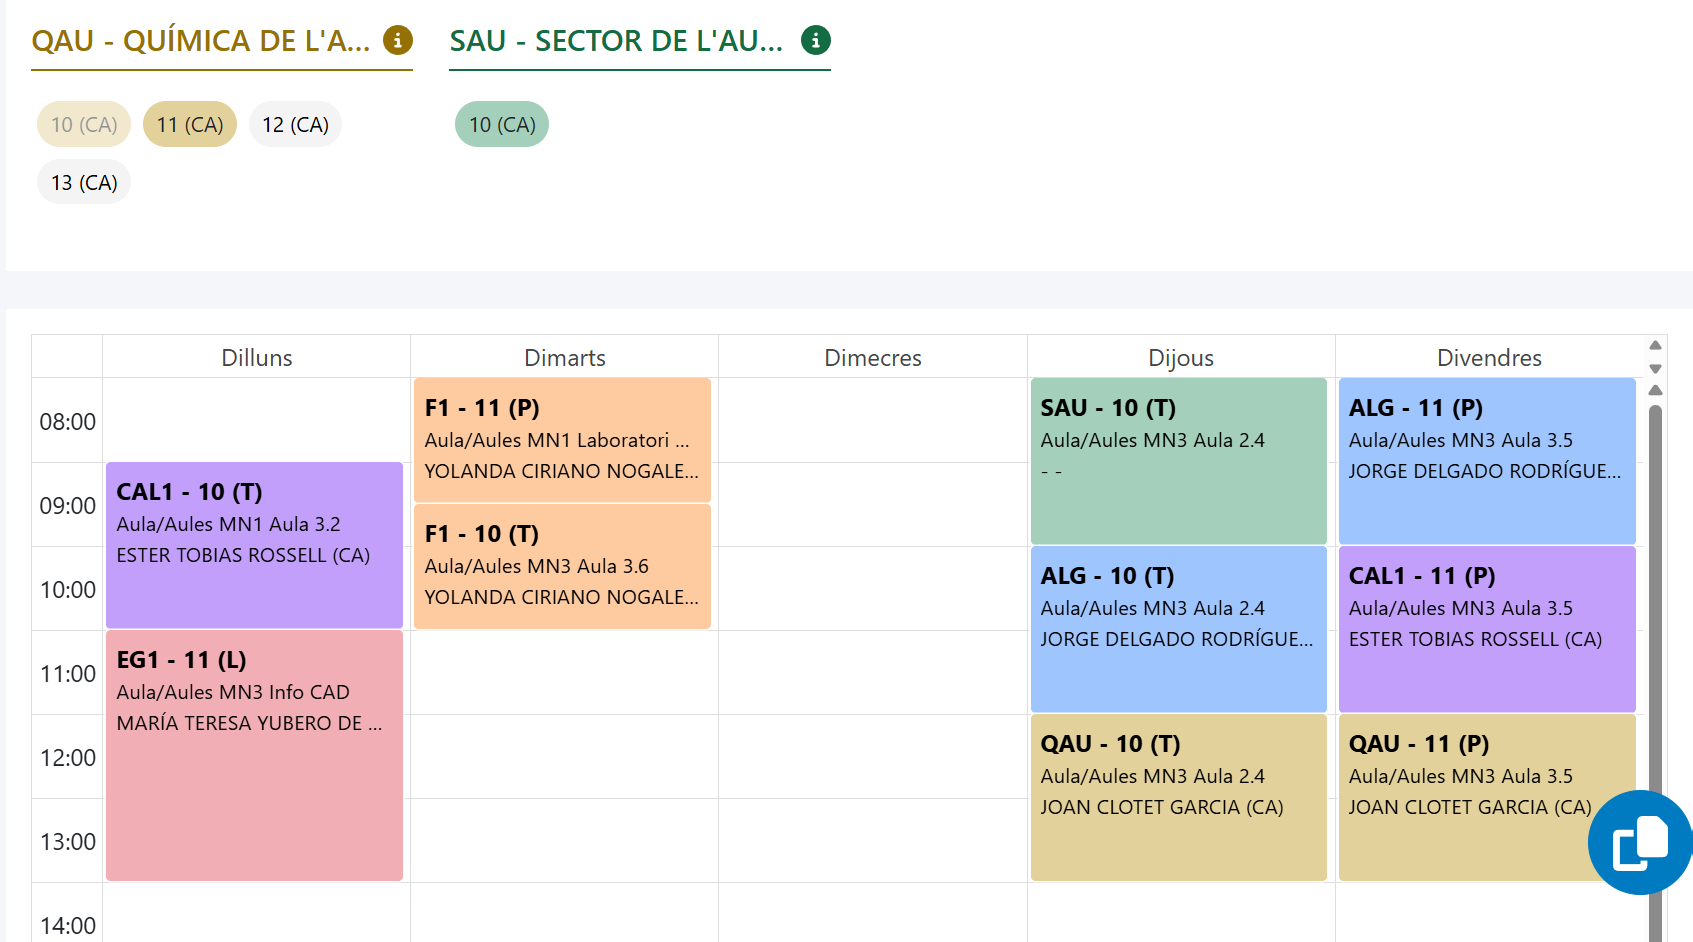Select the F1 - 11 (P) Tuesday class
The width and height of the screenshot is (1693, 942).
click(562, 440)
